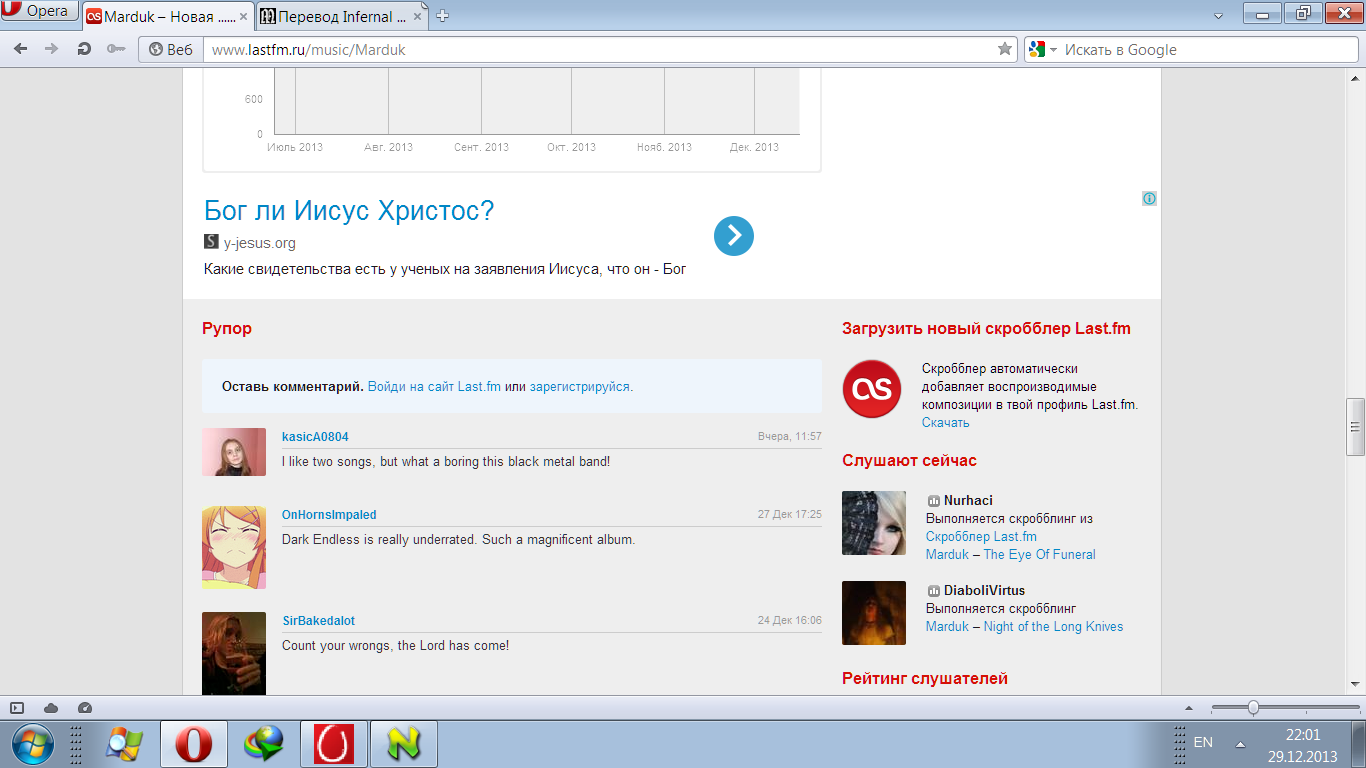Image resolution: width=1366 pixels, height=768 pixels.
Task: Reload the page
Action: pos(84,49)
